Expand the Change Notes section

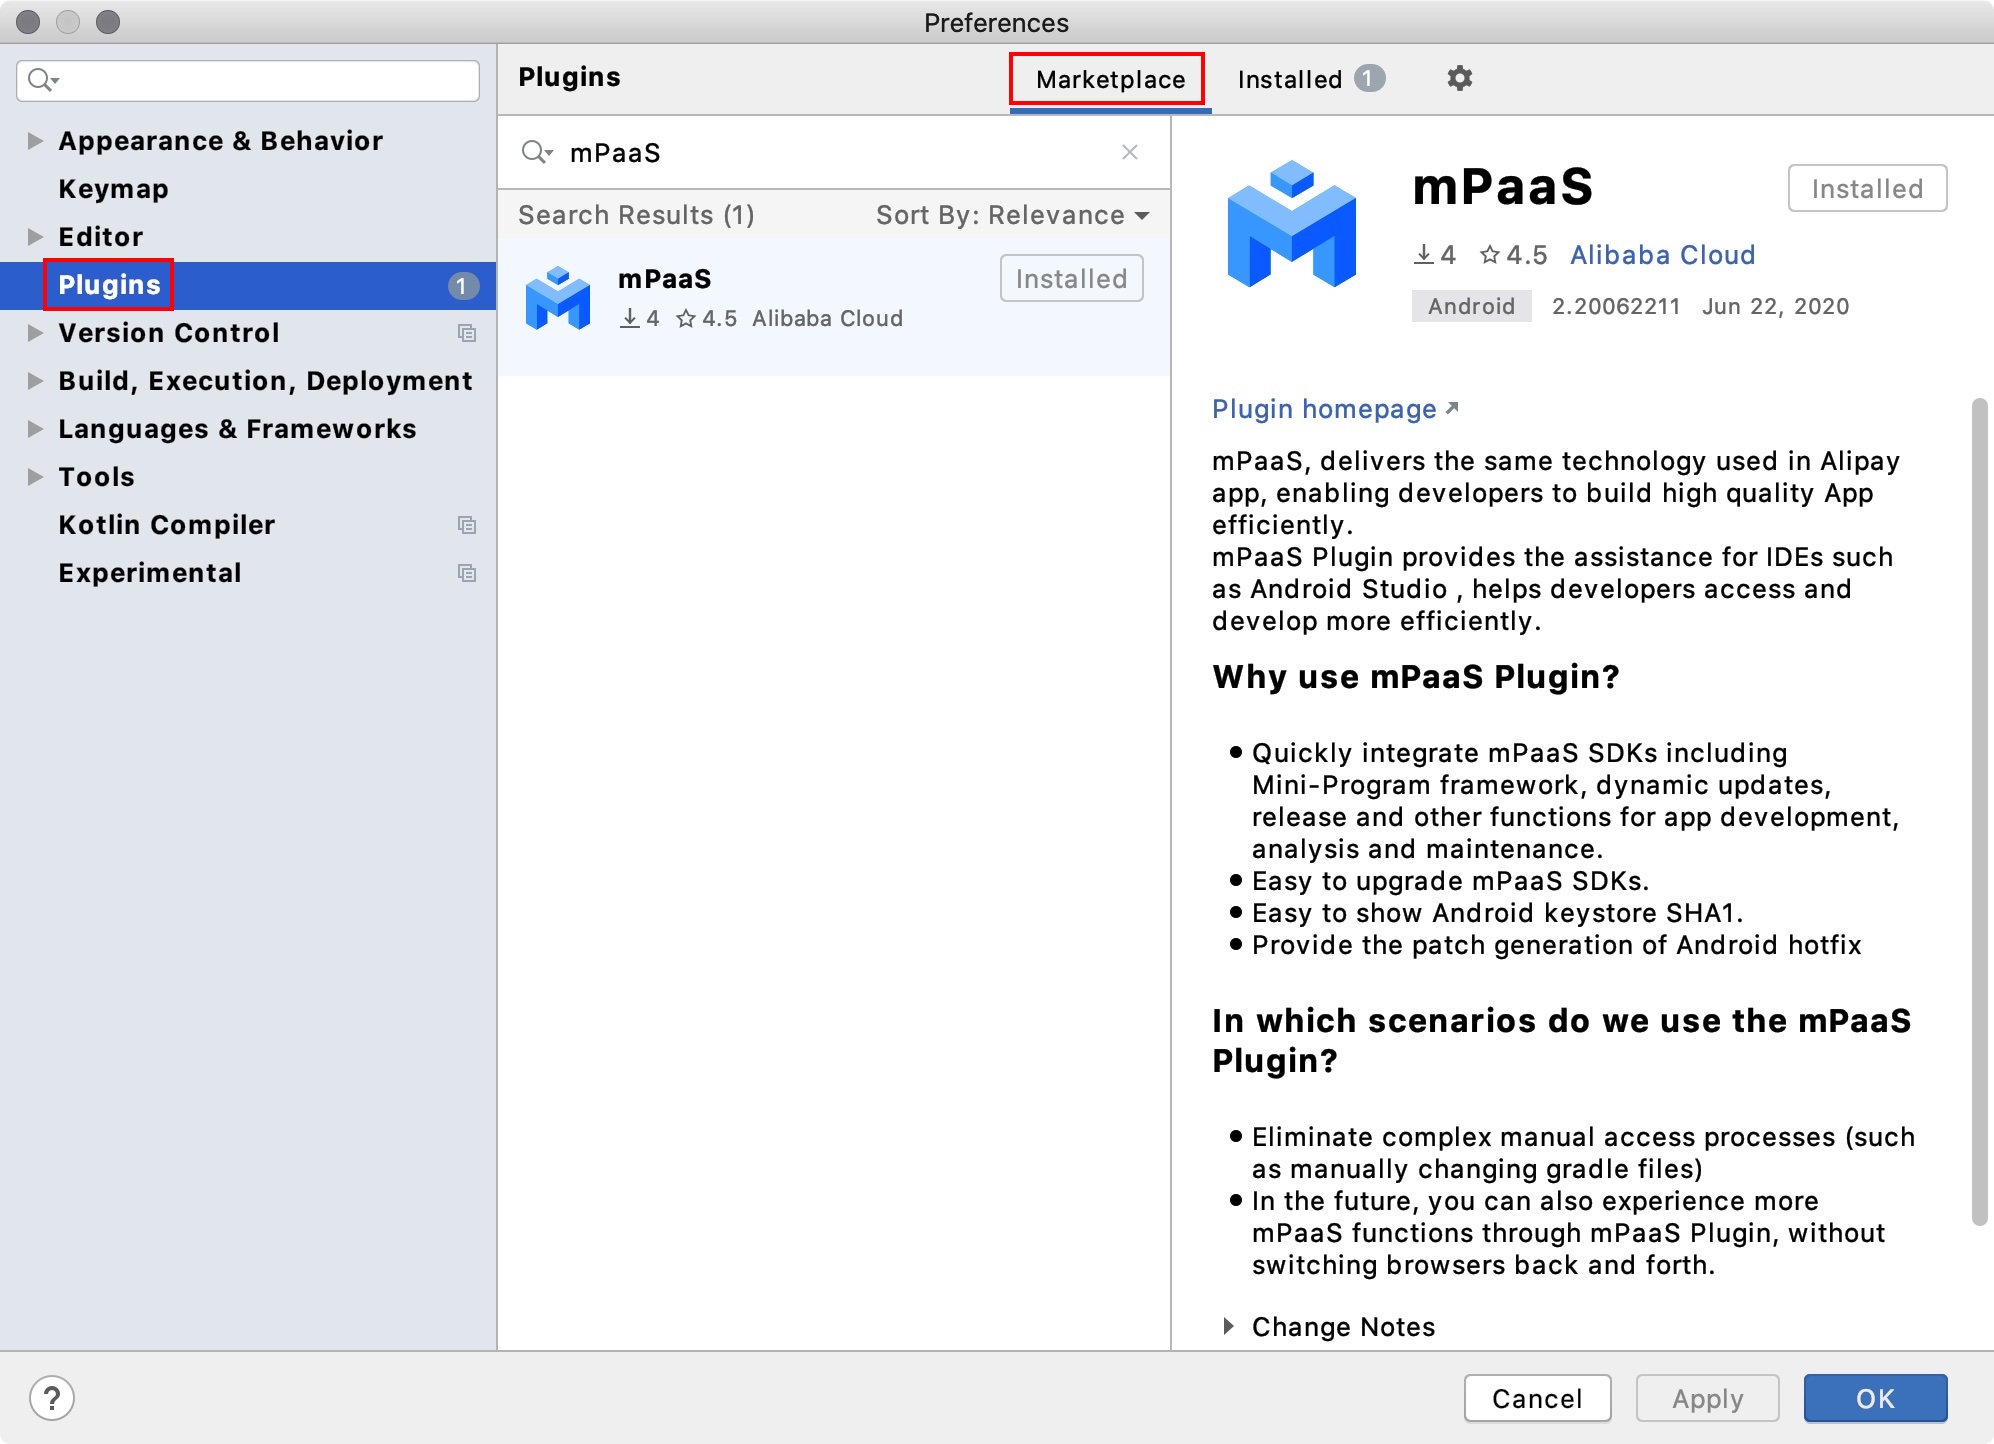(1229, 1327)
